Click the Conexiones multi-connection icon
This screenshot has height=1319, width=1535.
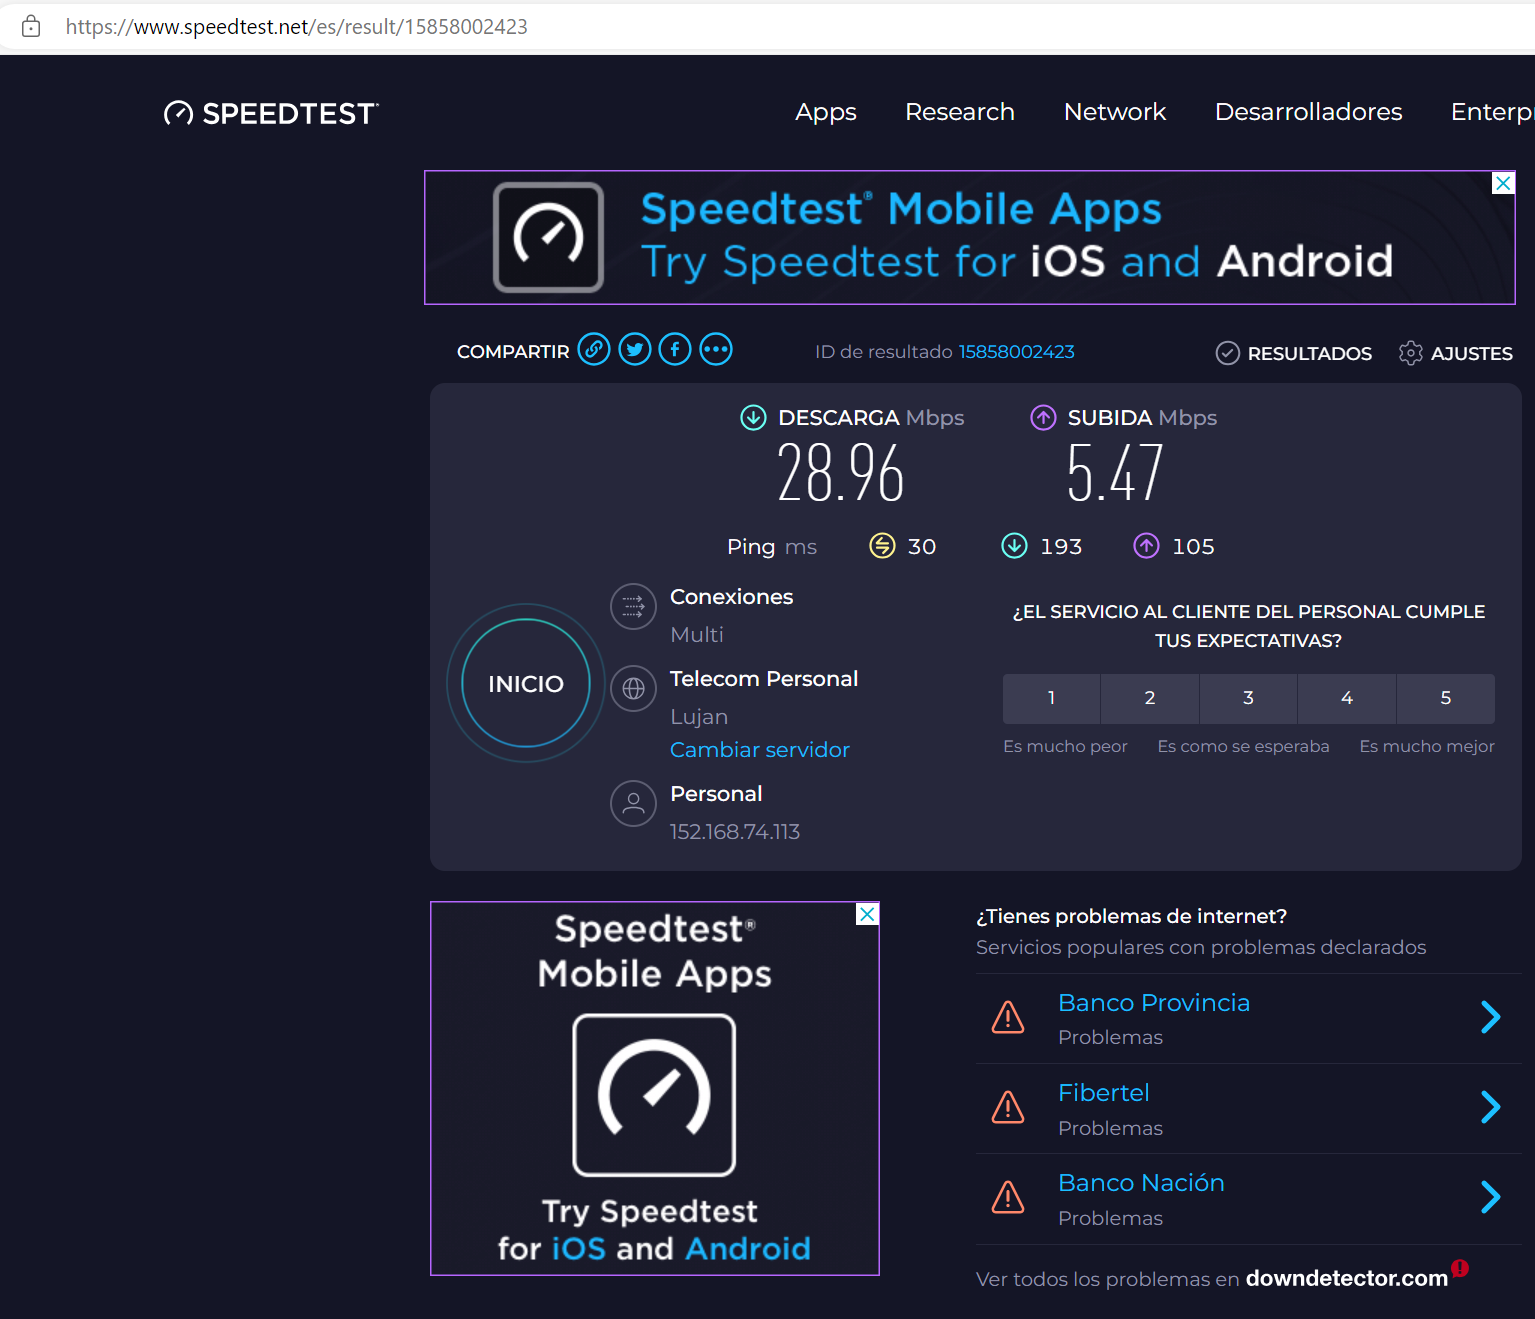pos(633,606)
